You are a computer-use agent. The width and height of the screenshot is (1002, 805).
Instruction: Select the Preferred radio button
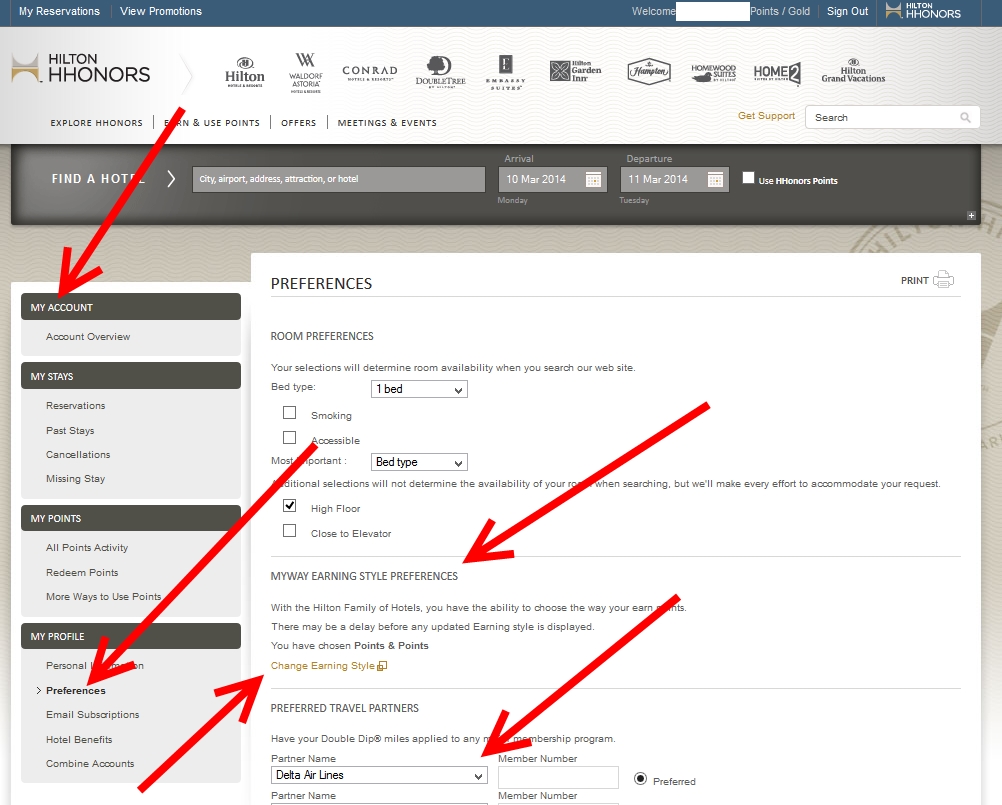pos(640,779)
